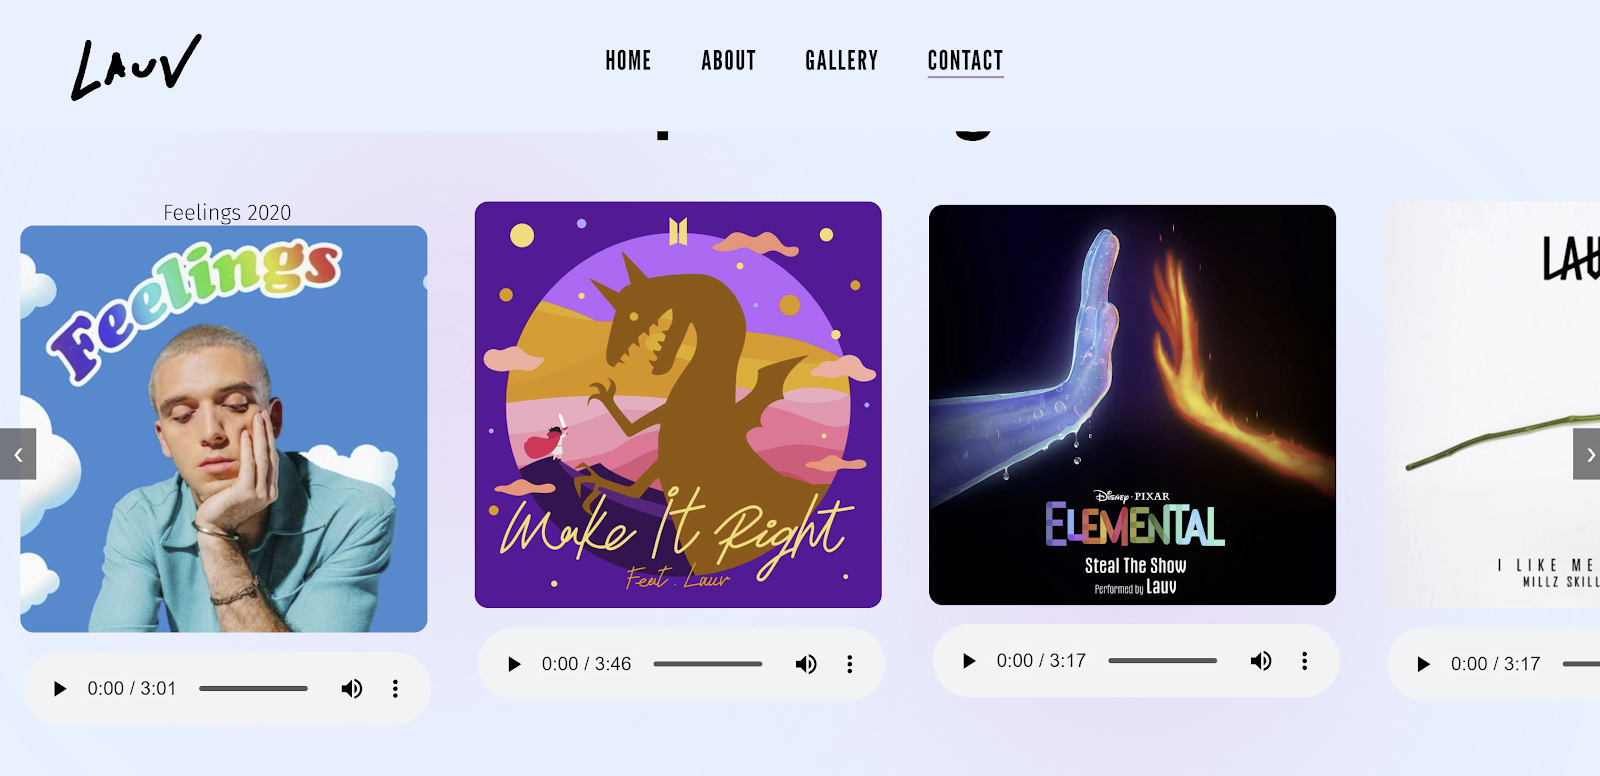Image resolution: width=1600 pixels, height=776 pixels.
Task: Click the Lauv logo
Action: point(136,67)
